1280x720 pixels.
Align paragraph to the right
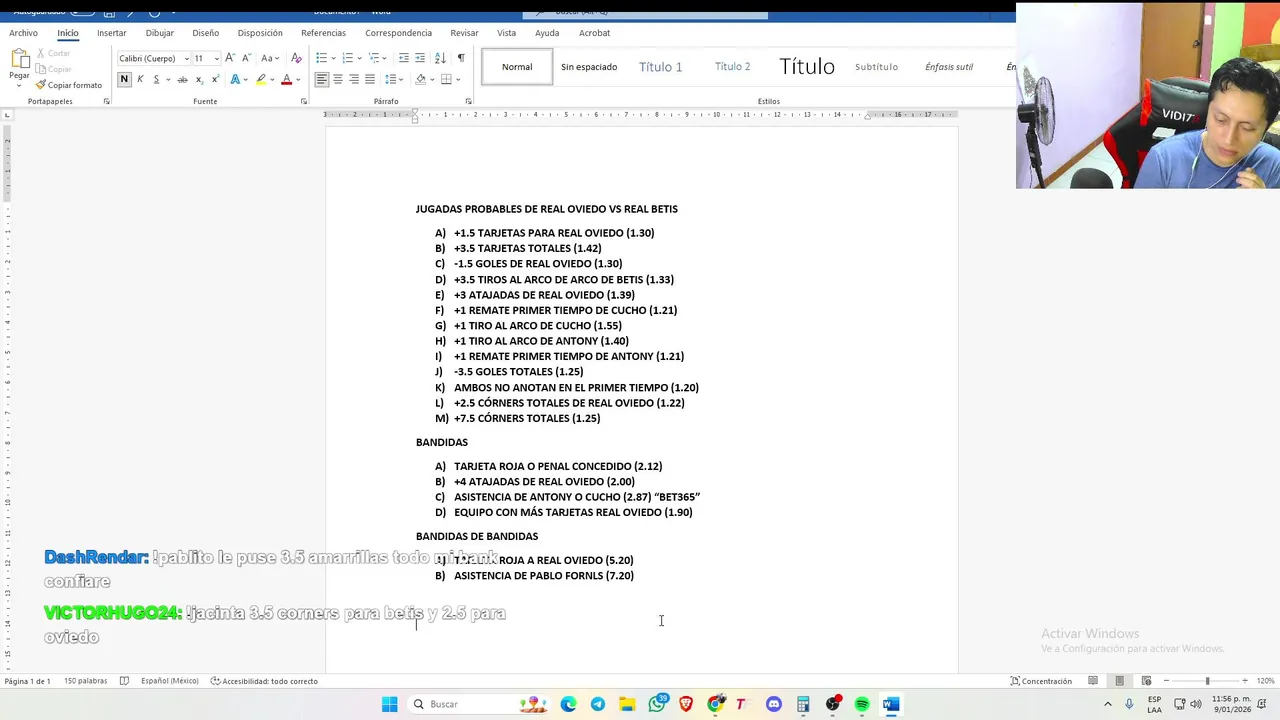[x=354, y=79]
